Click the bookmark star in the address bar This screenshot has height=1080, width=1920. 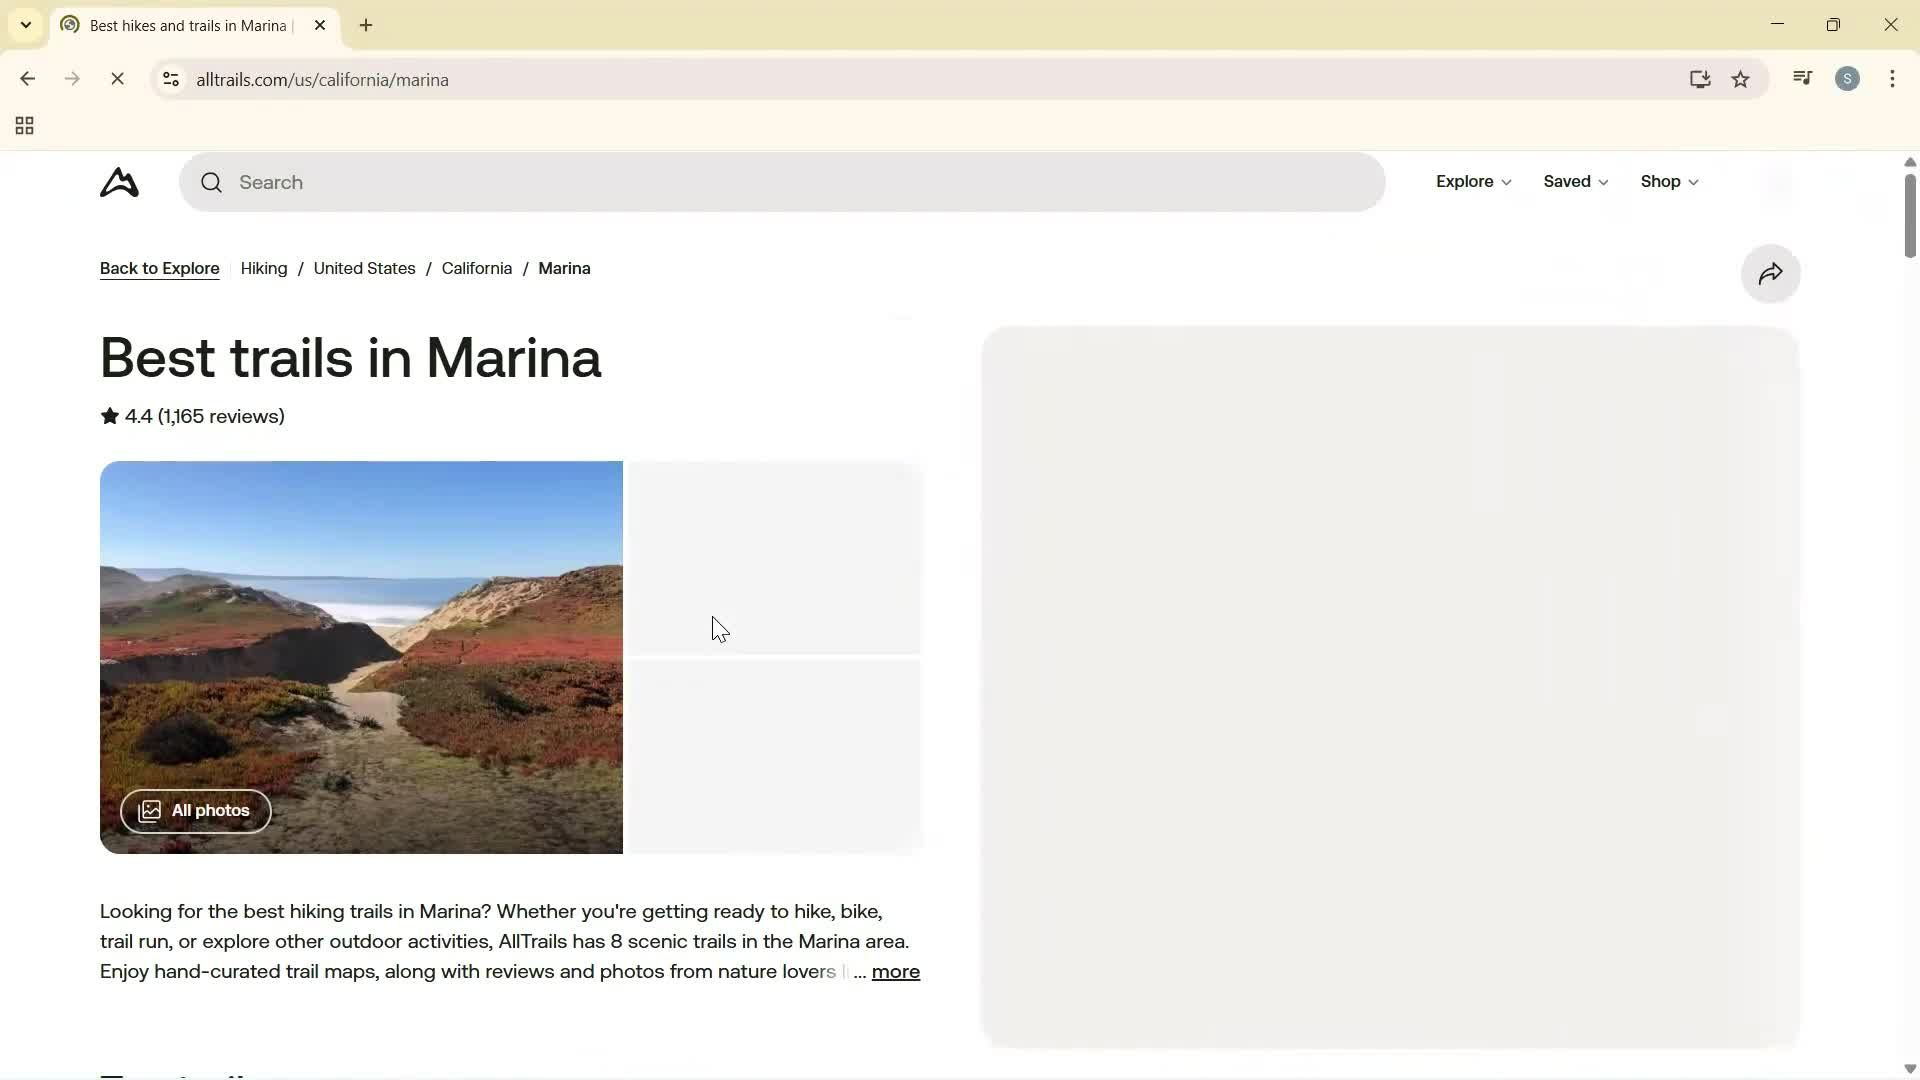coord(1741,79)
